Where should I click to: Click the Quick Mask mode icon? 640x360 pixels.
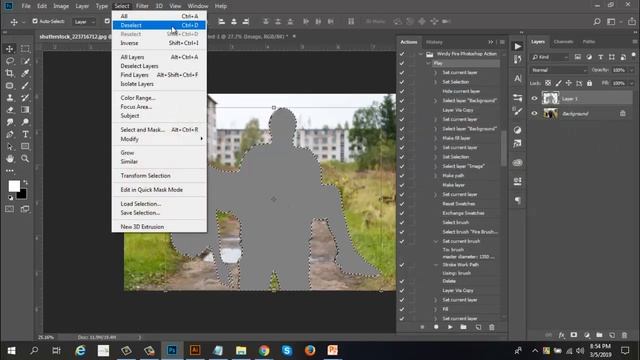point(9,209)
